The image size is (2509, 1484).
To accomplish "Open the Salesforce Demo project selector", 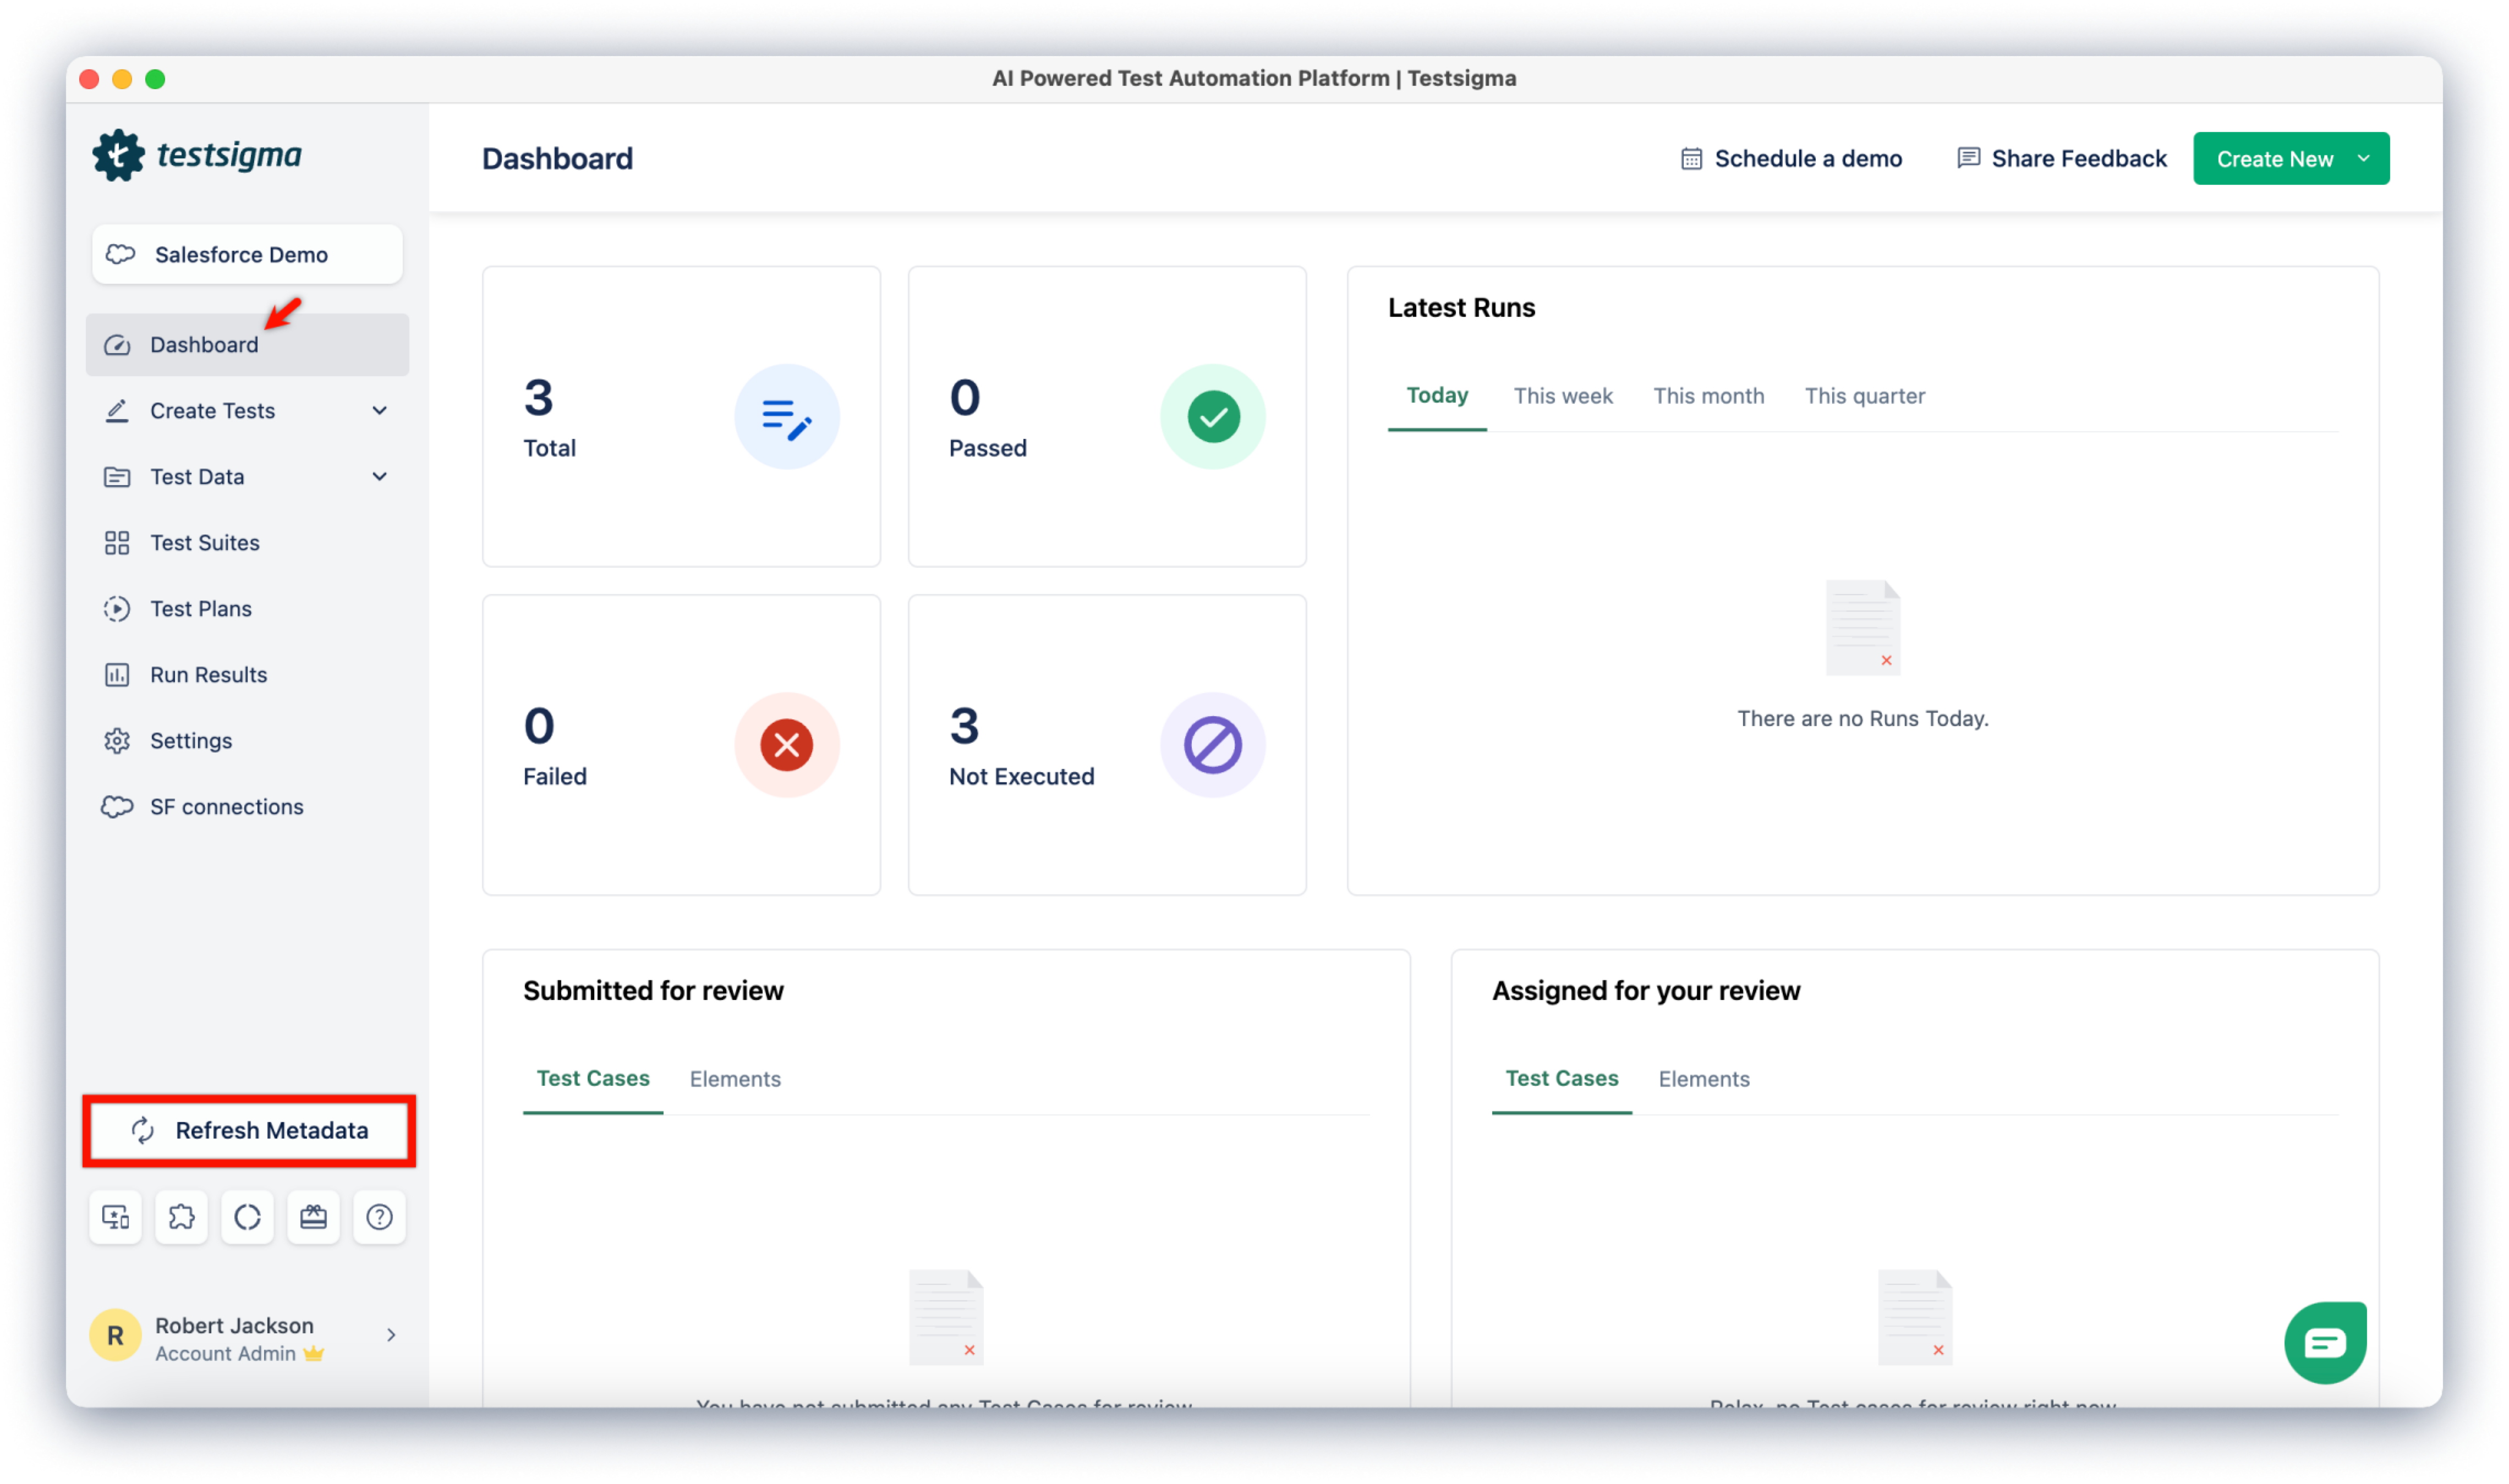I will [247, 254].
